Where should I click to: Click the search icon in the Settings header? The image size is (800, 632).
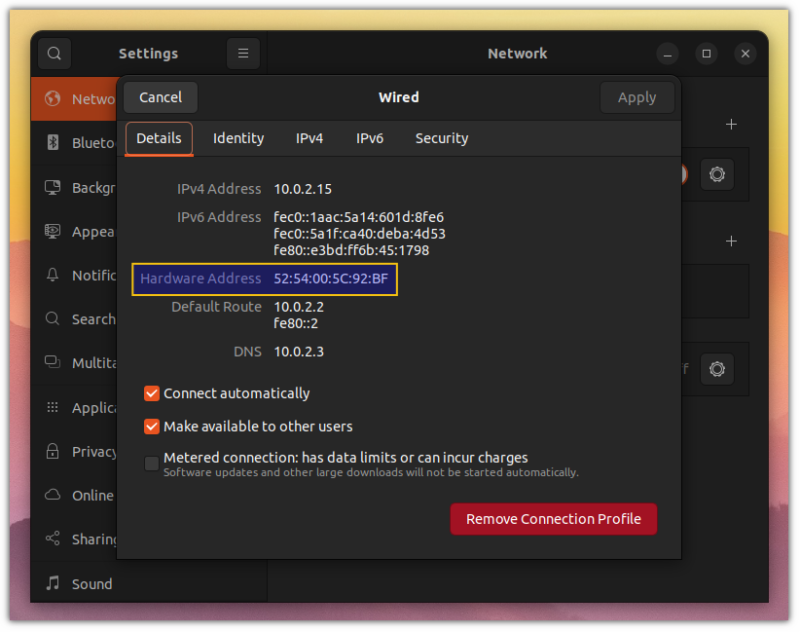pos(53,53)
